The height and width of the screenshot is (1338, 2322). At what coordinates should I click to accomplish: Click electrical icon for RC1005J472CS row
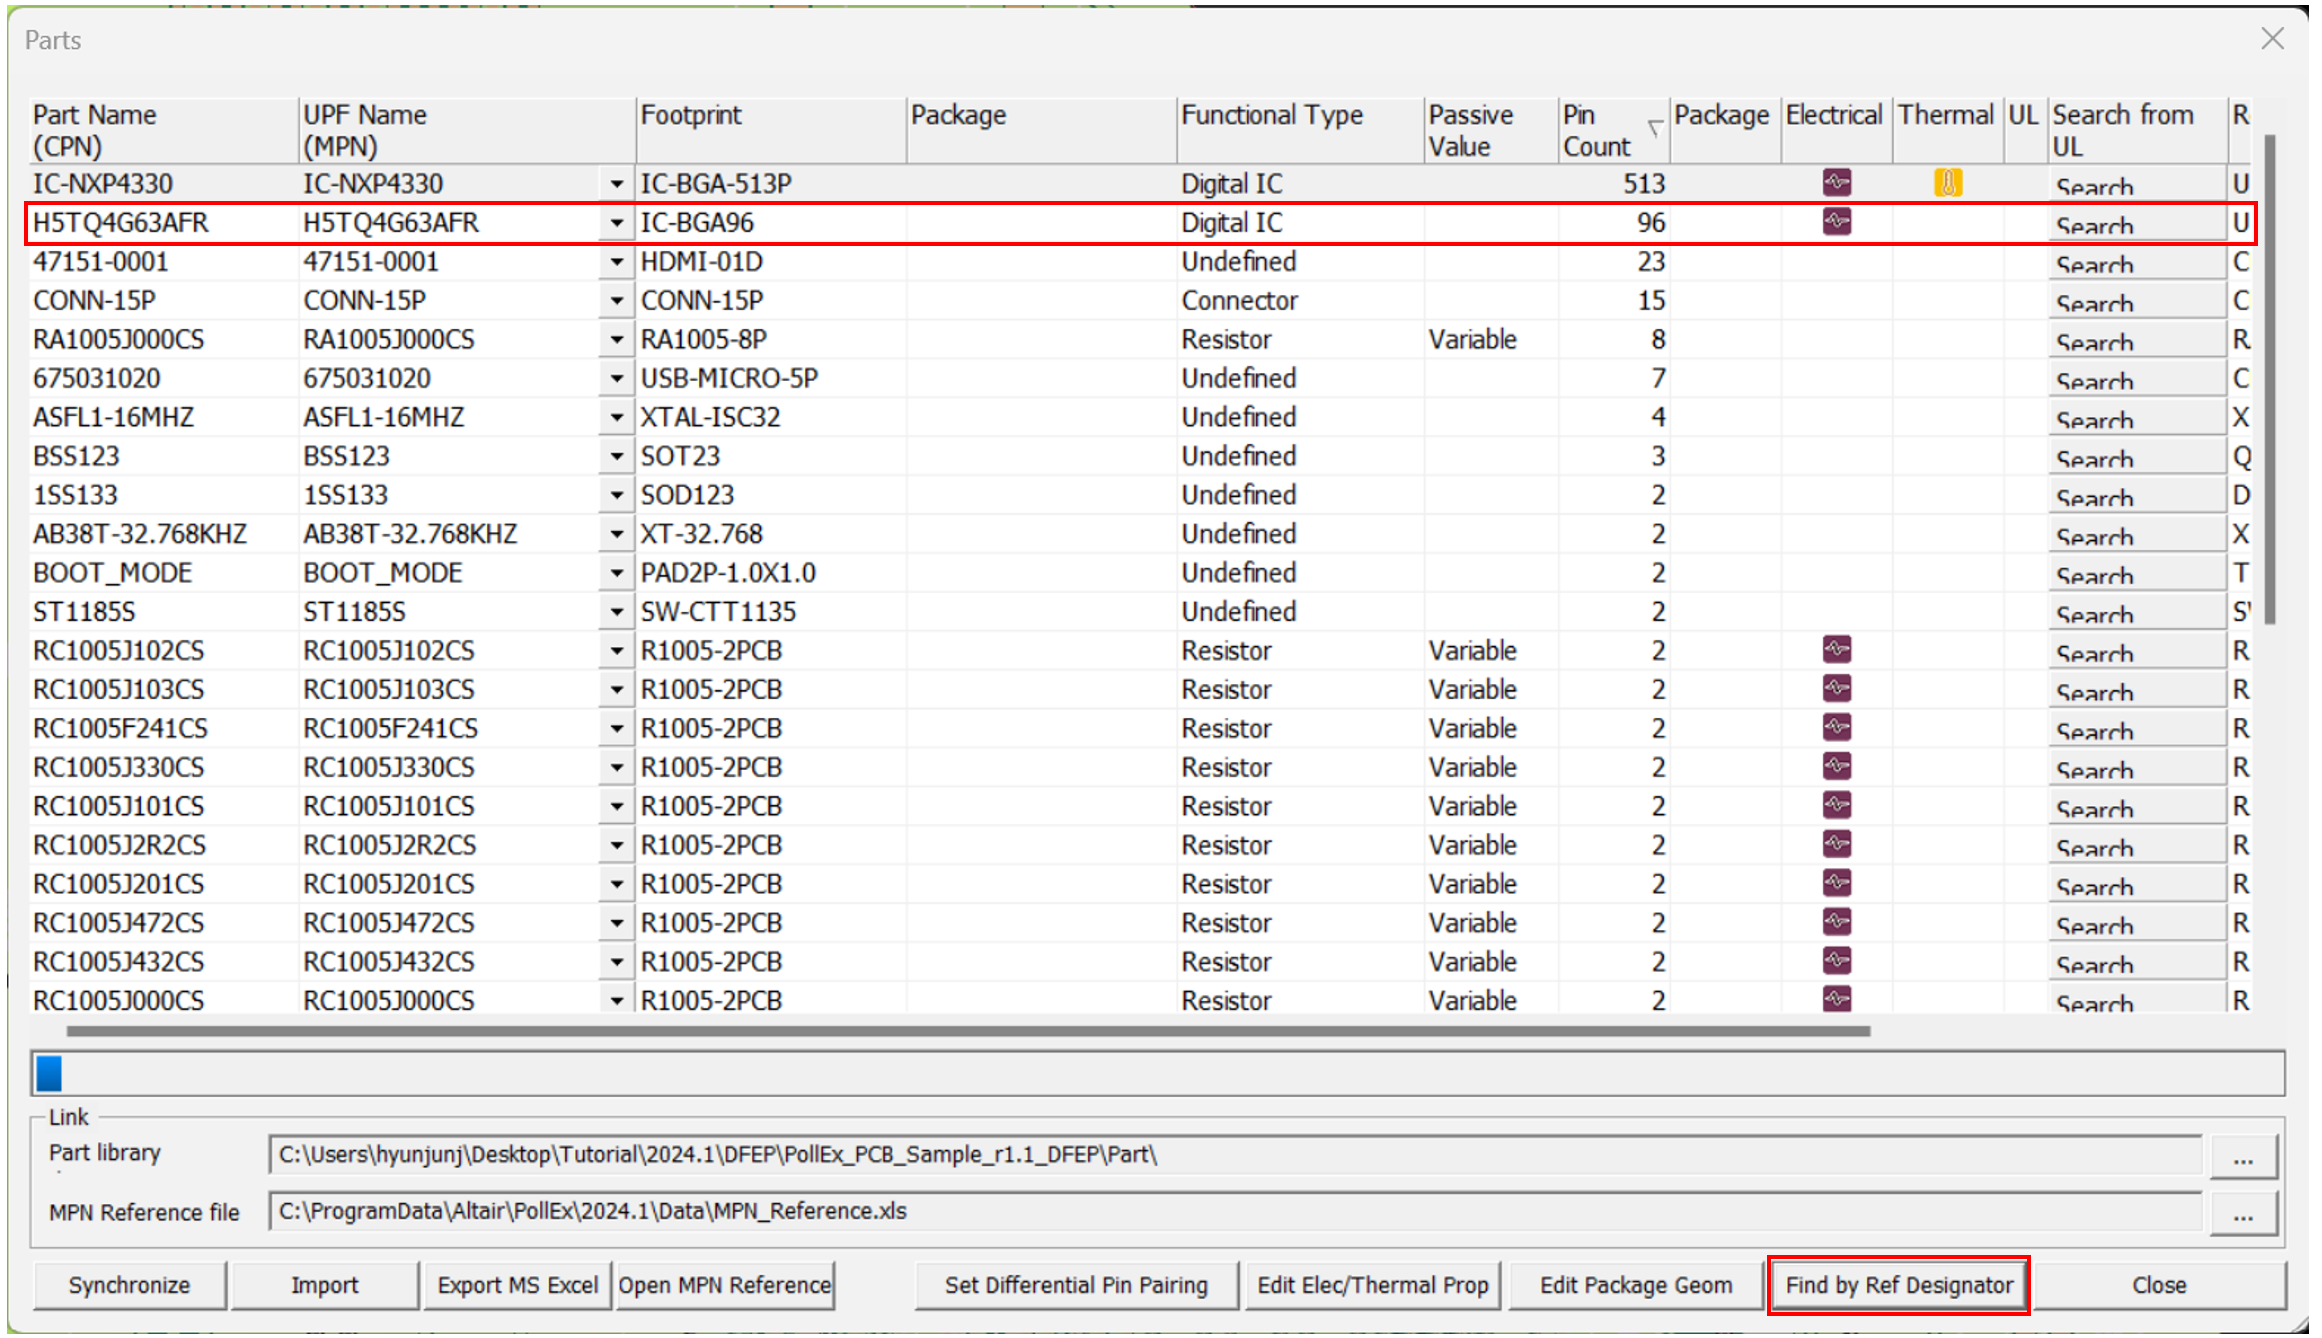pos(1836,922)
